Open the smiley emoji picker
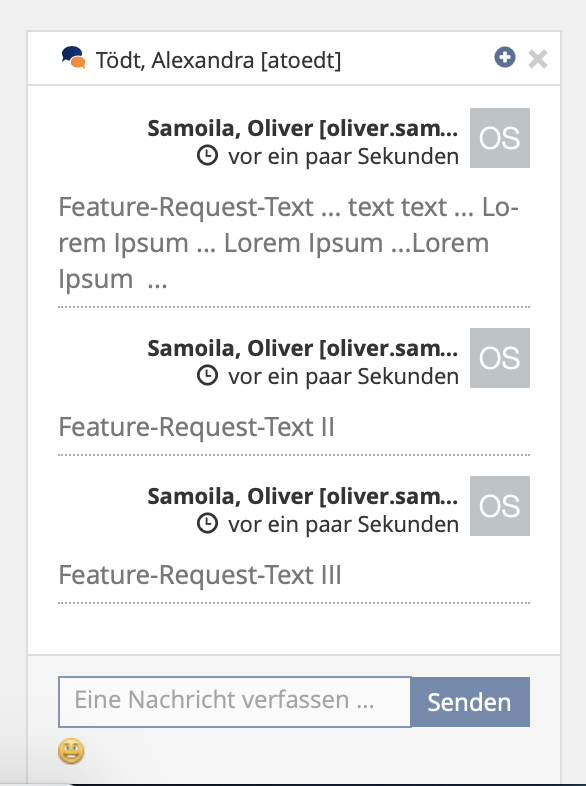This screenshot has height=786, width=586. 71,751
